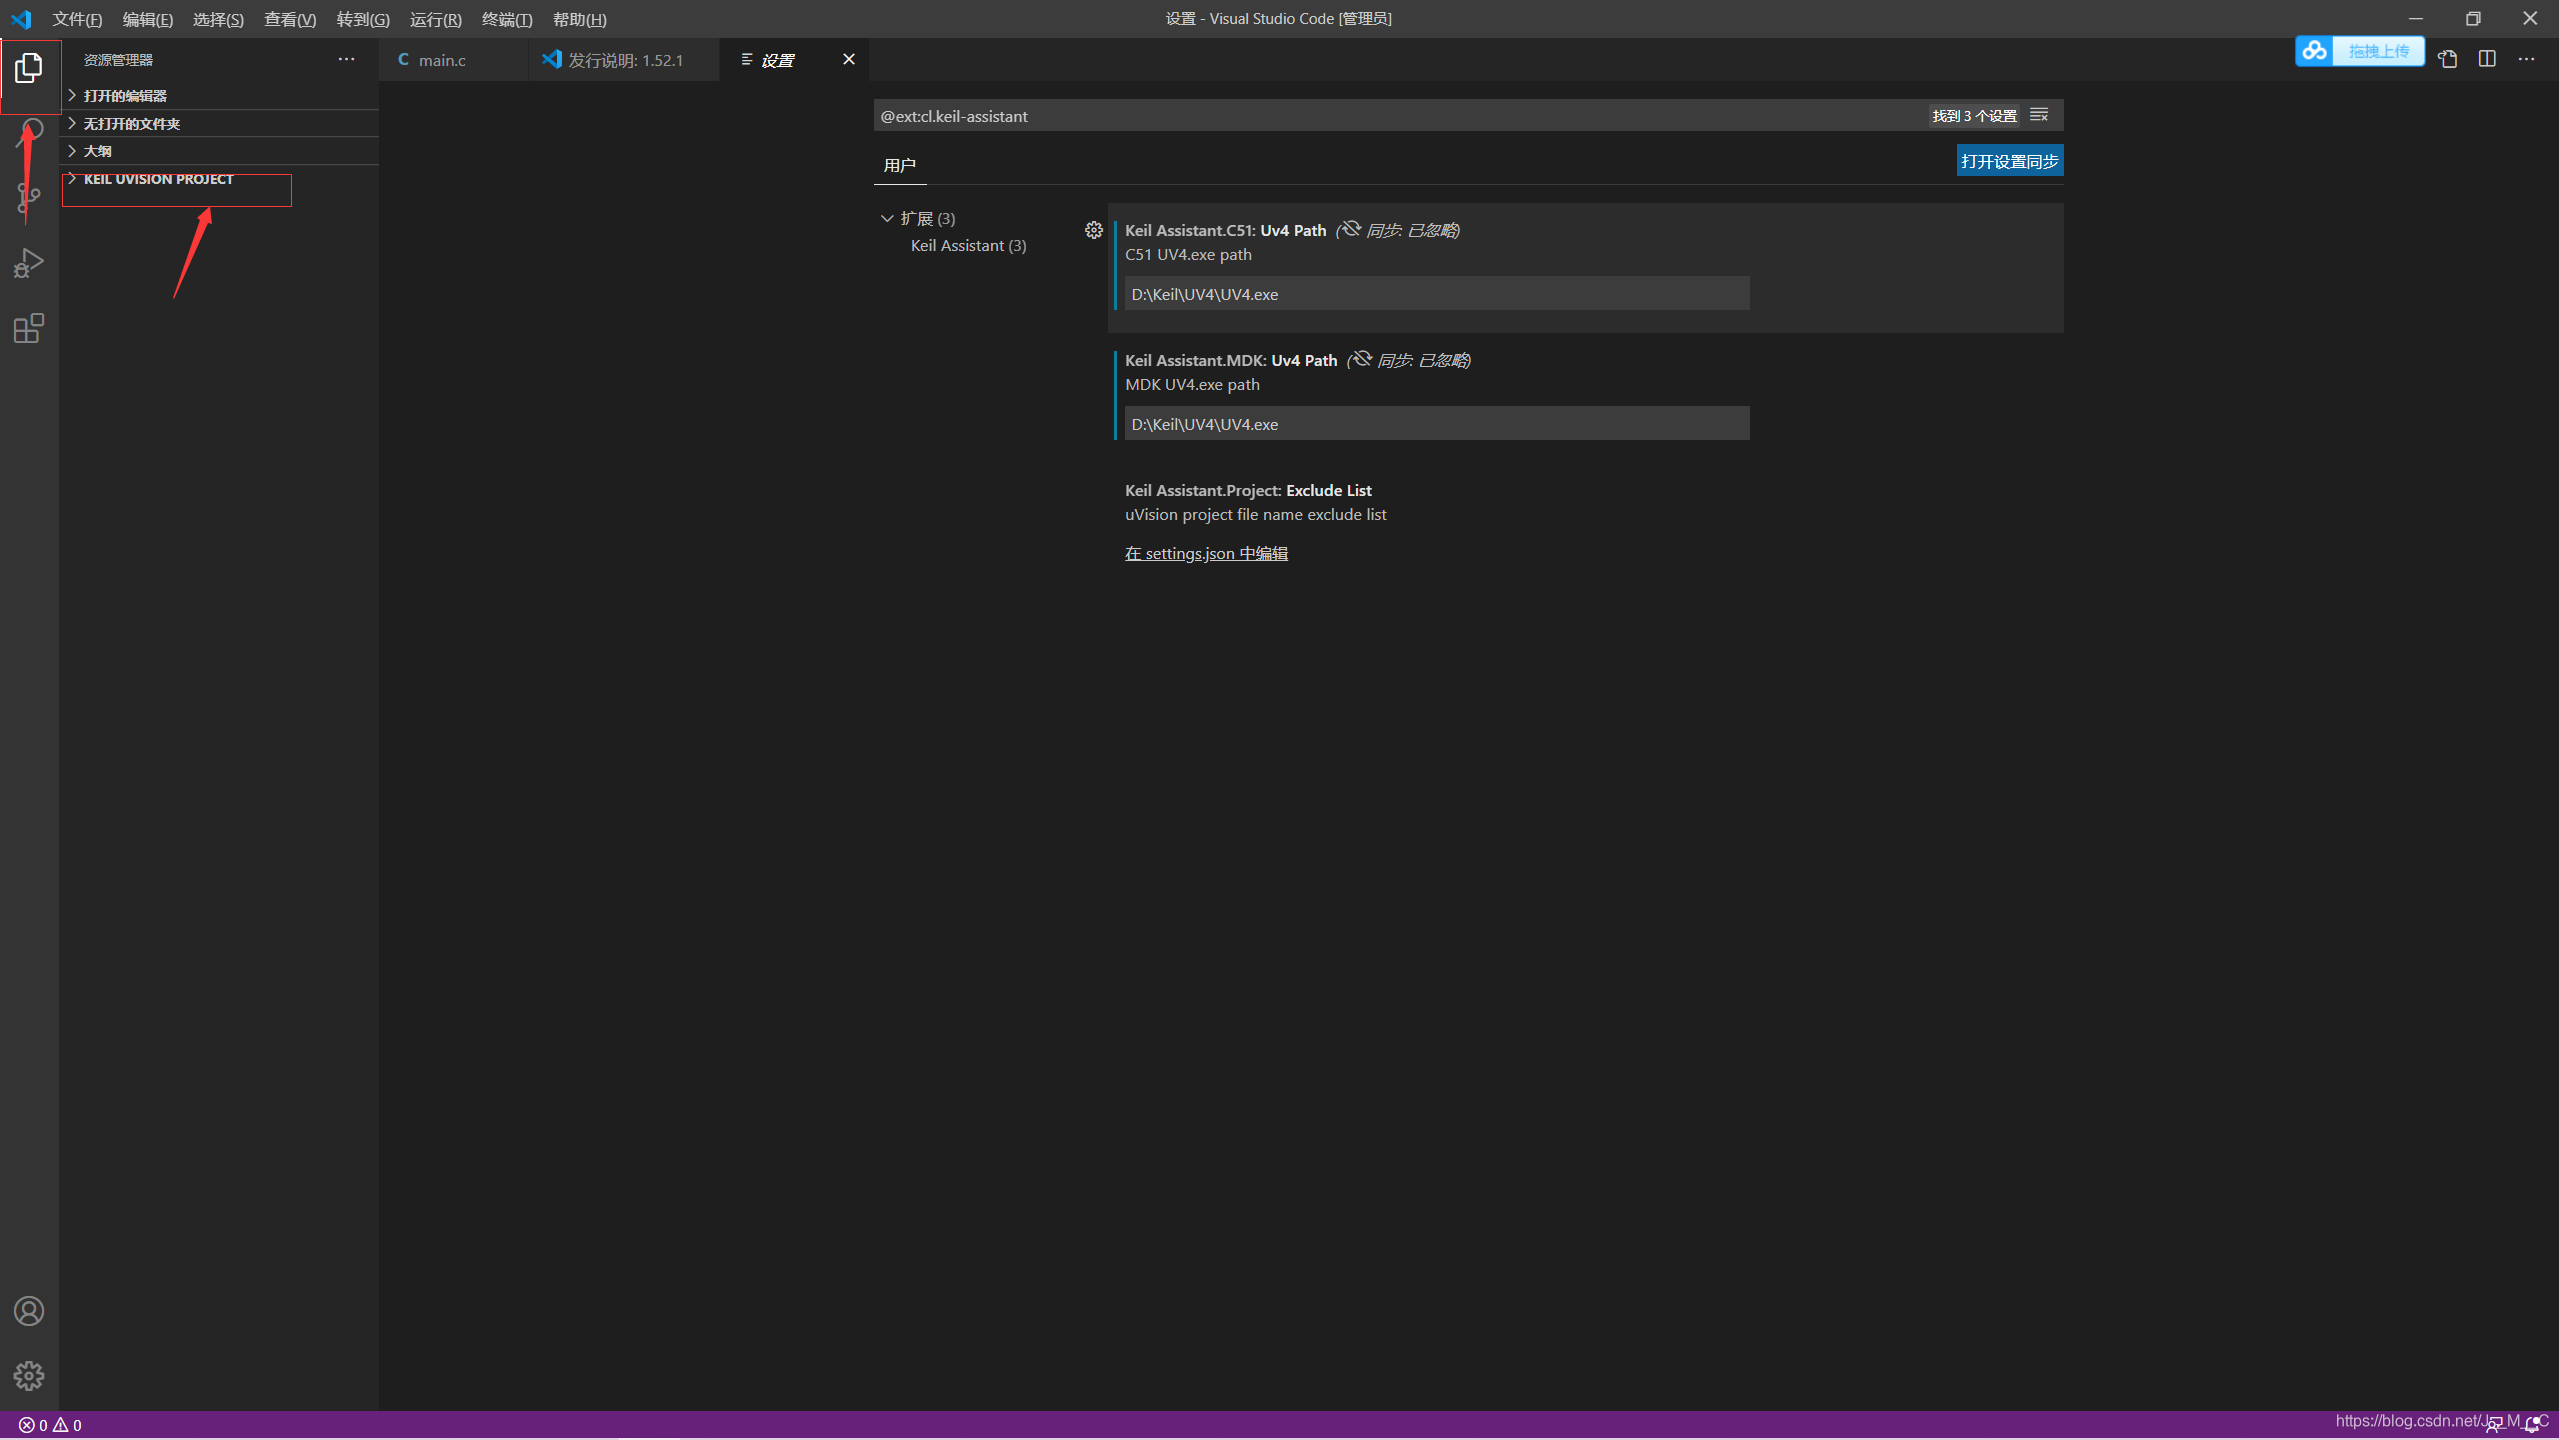
Task: Select the 用户 settings scope tab
Action: (x=899, y=165)
